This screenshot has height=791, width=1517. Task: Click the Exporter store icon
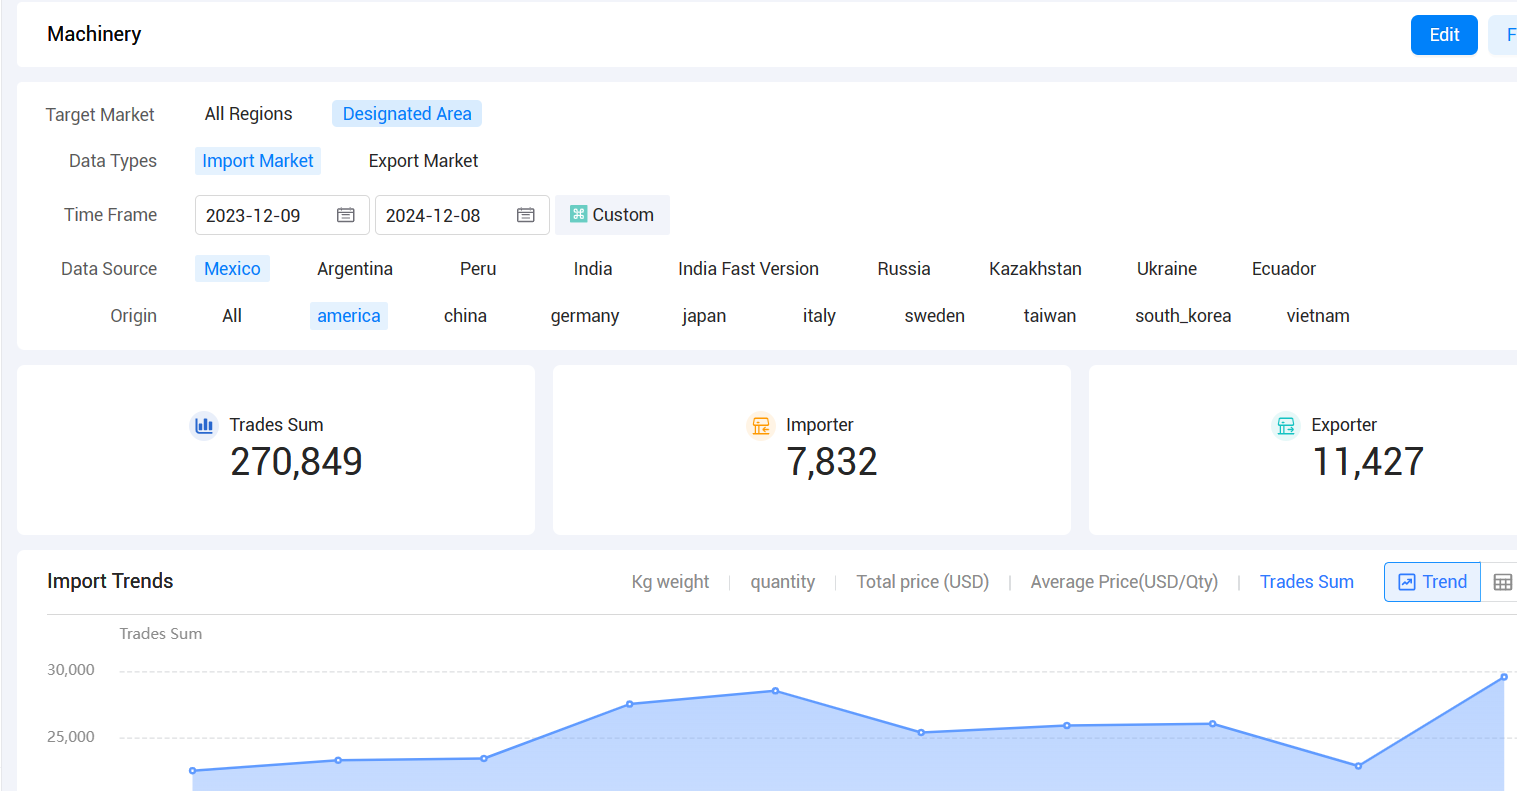[x=1286, y=425]
